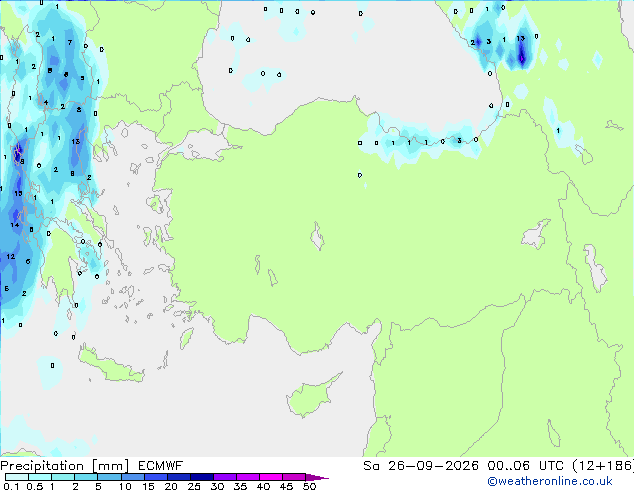Select the 2–5 mm legend color box
Viewport: 634px width, 490px height.
pos(86,477)
